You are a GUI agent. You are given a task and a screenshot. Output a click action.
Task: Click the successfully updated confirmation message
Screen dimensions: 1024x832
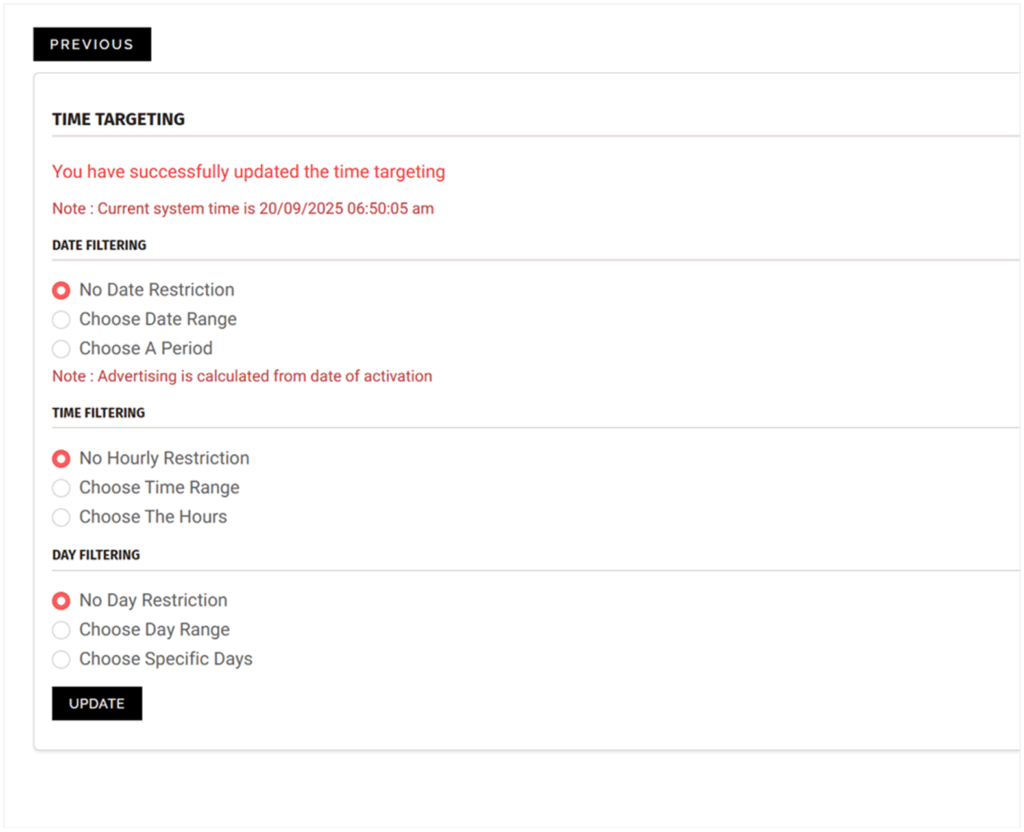click(x=248, y=172)
